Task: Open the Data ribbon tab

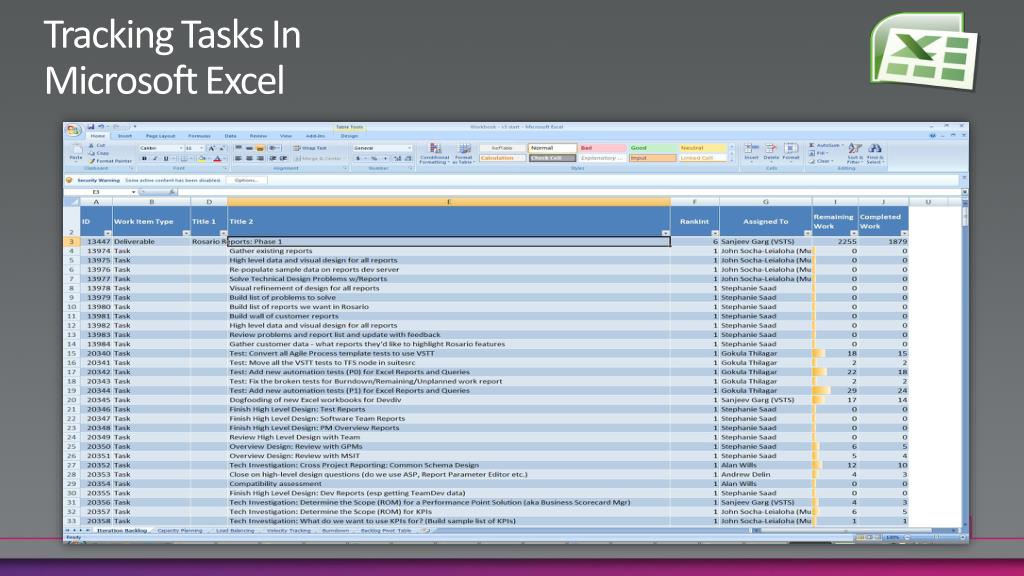Action: pos(231,136)
